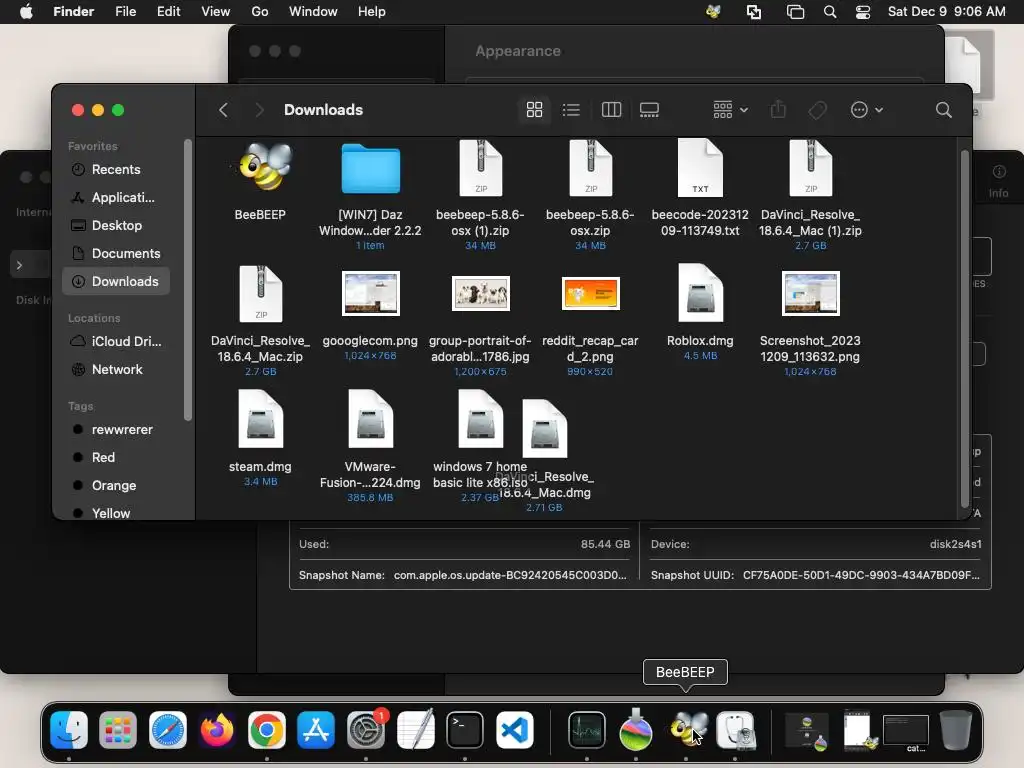Click the Share toolbar icon
This screenshot has width=1024, height=768.
778,110
